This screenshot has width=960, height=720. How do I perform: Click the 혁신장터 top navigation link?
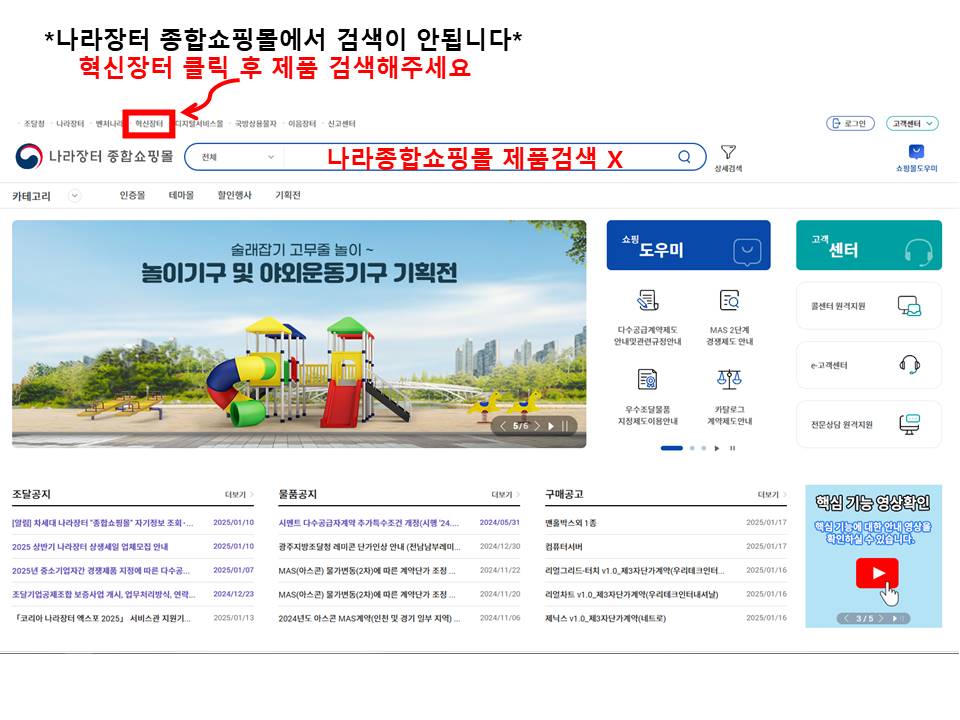pos(149,124)
